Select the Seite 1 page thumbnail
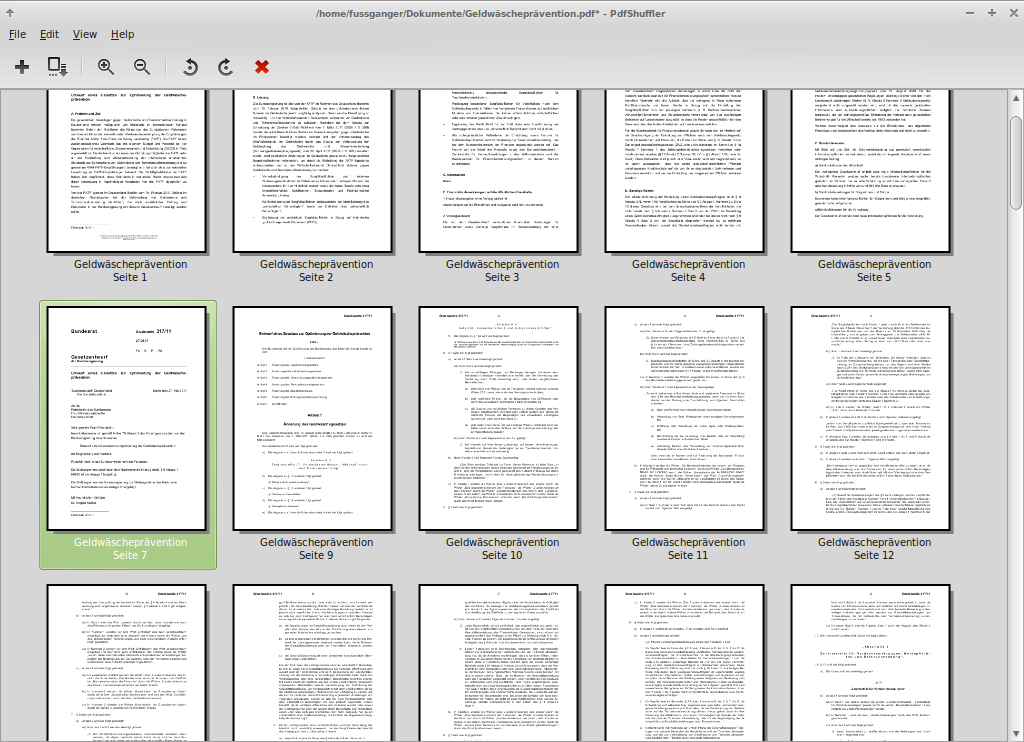 pos(127,171)
